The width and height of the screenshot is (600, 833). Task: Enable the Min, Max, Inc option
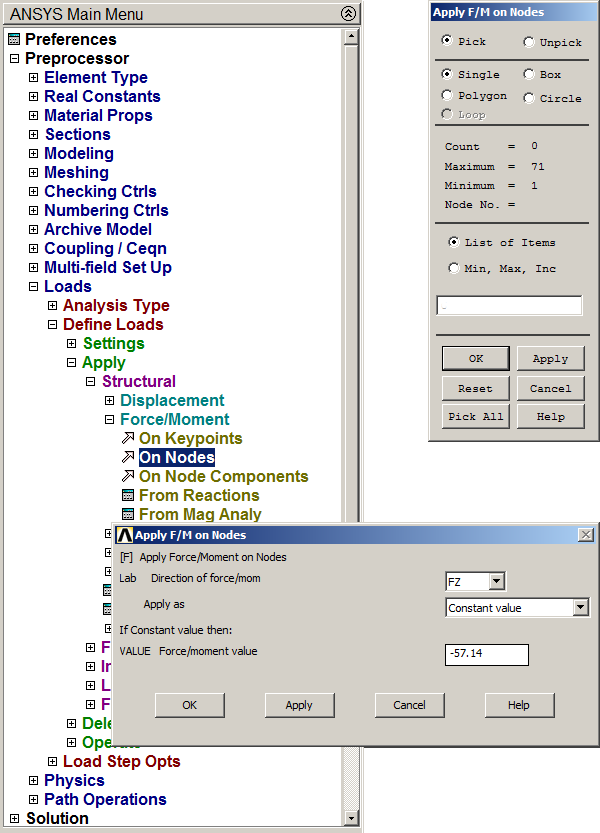tap(454, 268)
